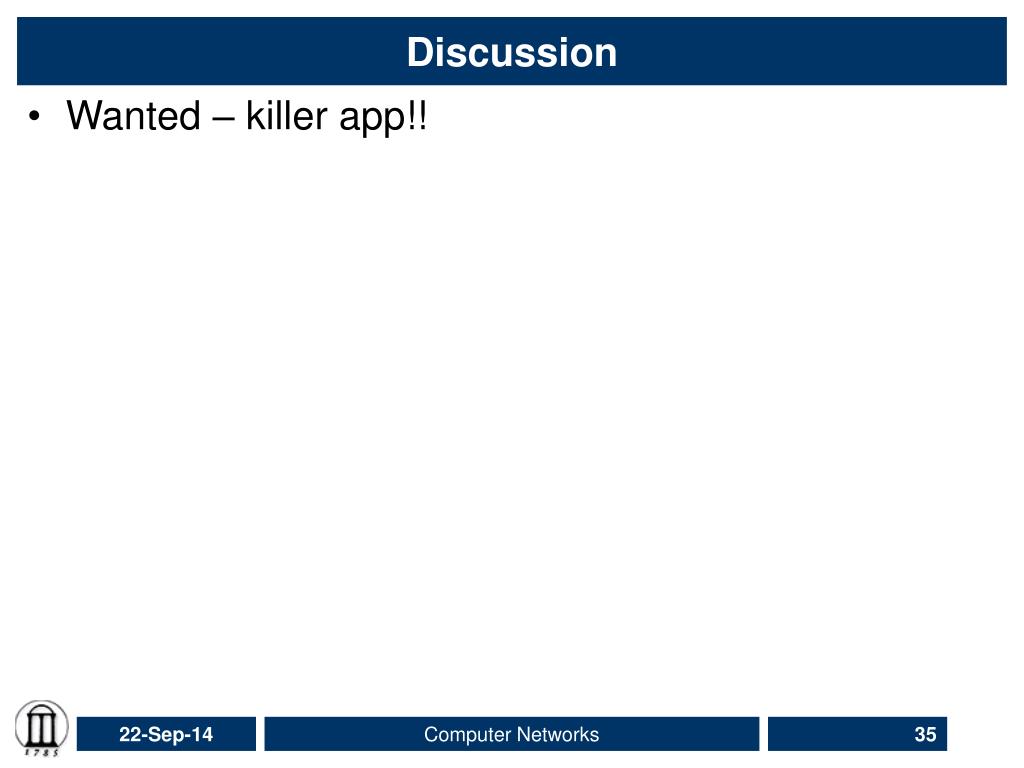Image resolution: width=1024 pixels, height=768 pixels.
Task: Click the Discussion slide title
Action: point(511,52)
